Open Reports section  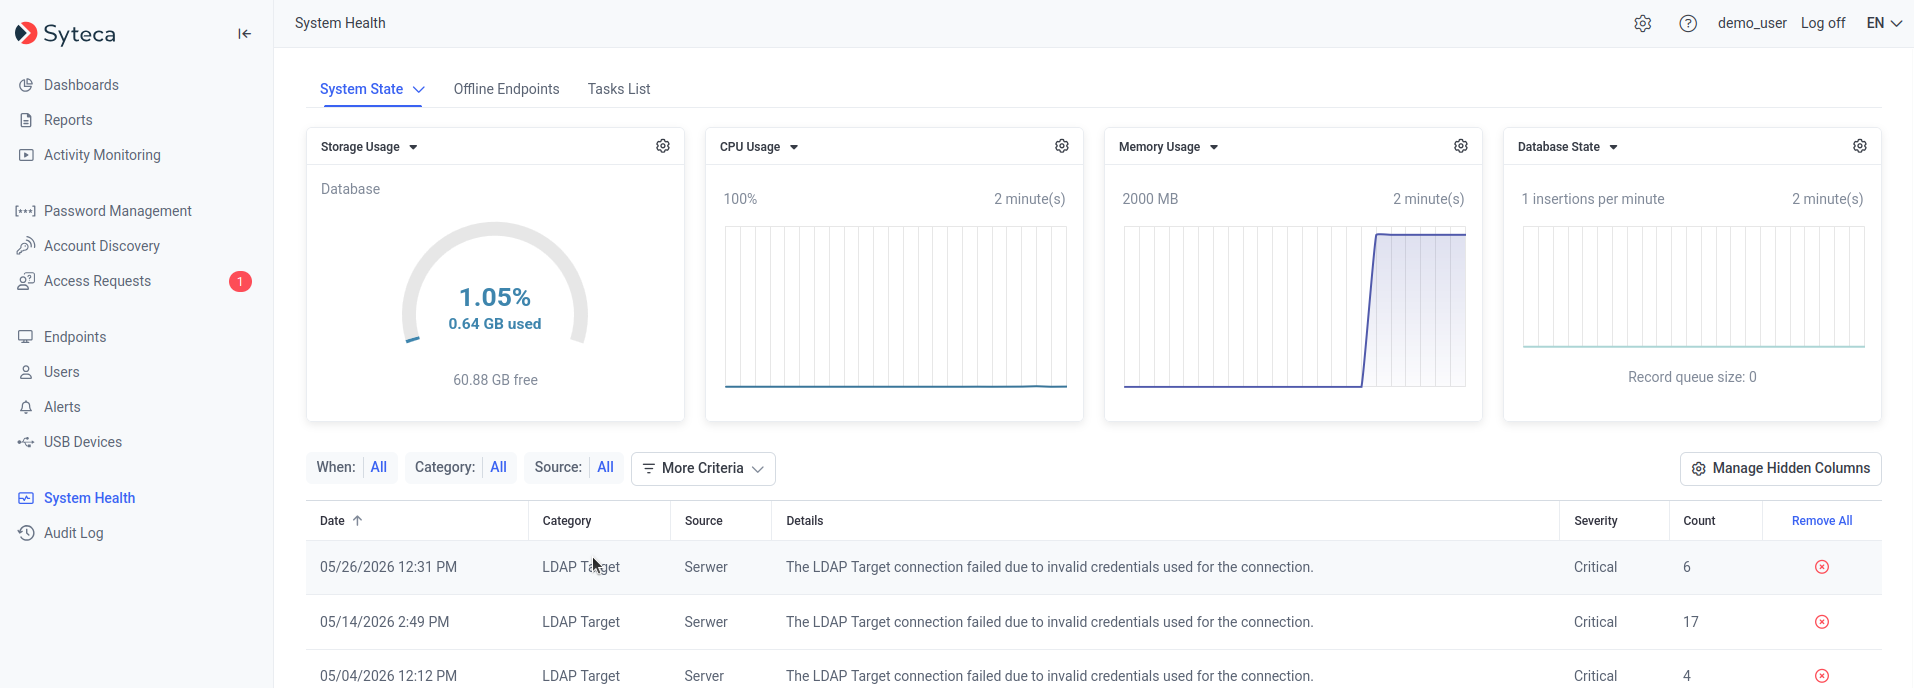[68, 120]
